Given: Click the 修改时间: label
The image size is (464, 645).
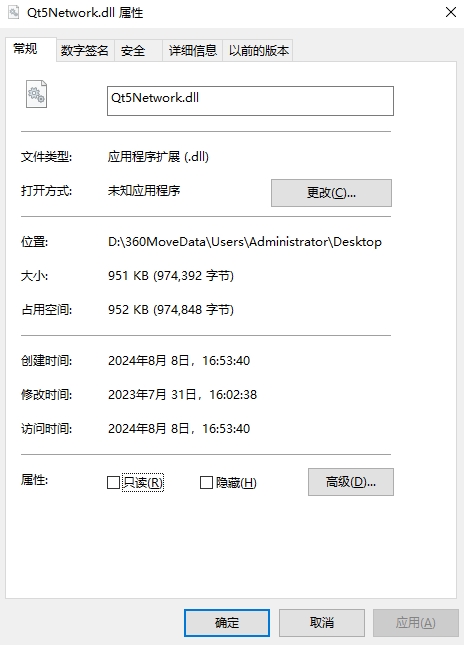Looking at the screenshot, I should pos(46,395).
